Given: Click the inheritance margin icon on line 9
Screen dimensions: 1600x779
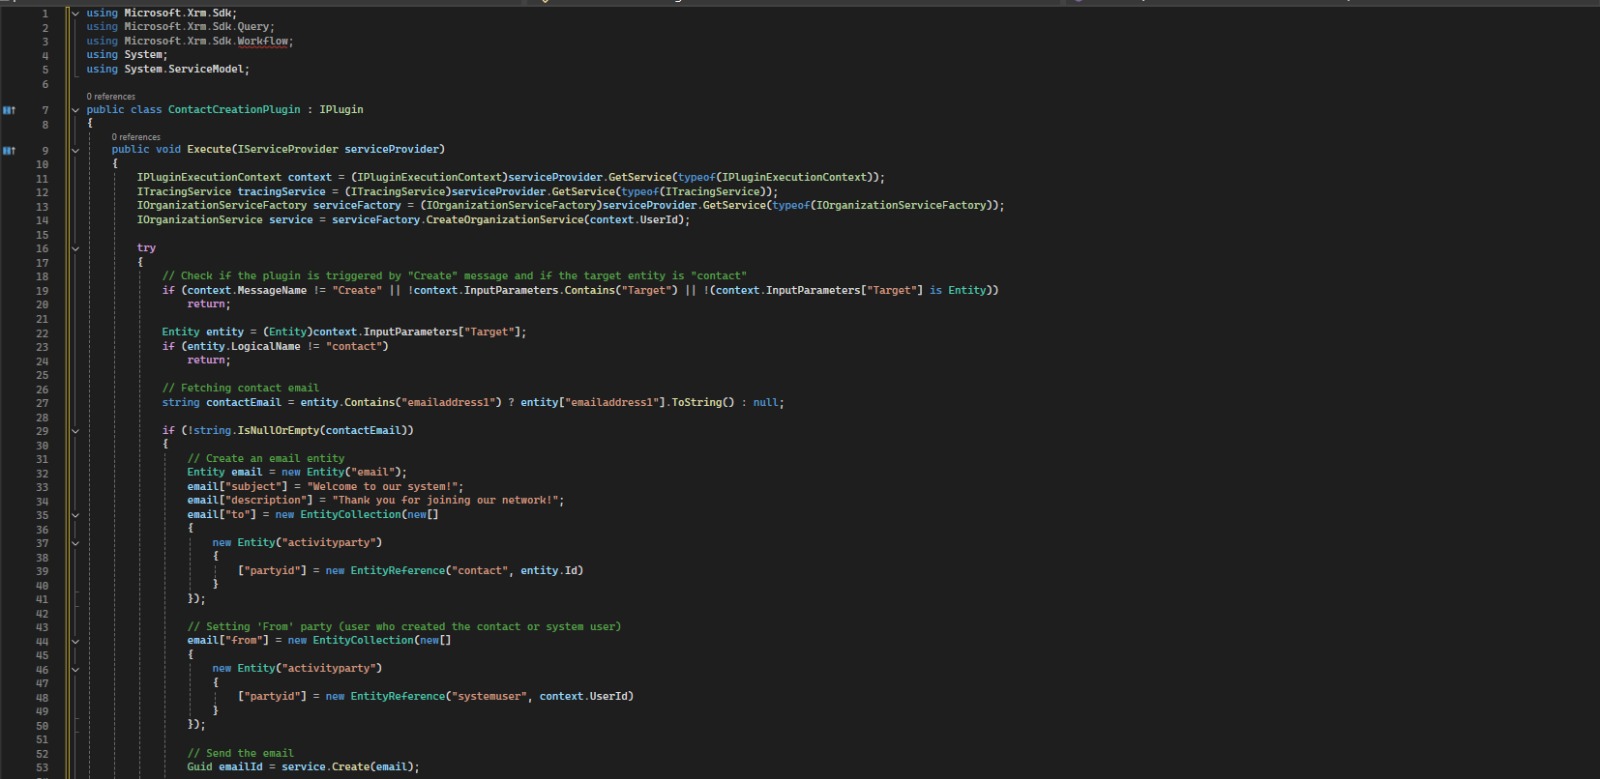Looking at the screenshot, I should point(9,150).
